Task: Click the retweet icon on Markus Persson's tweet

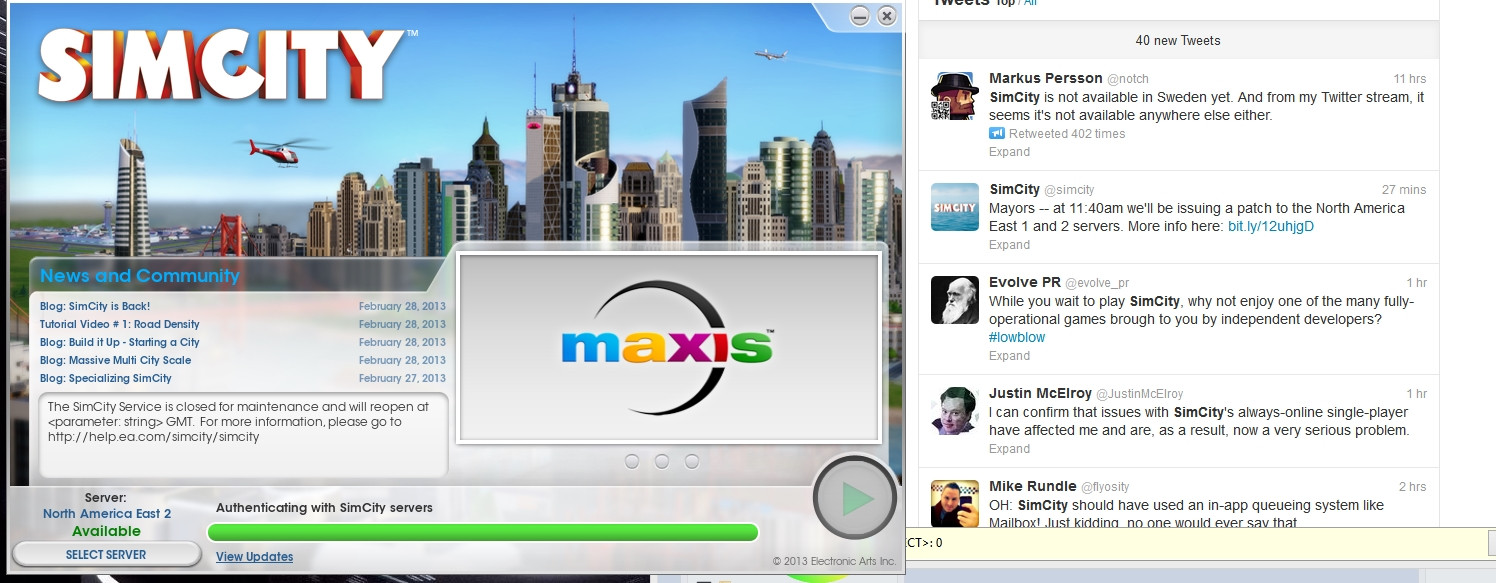Action: (996, 133)
